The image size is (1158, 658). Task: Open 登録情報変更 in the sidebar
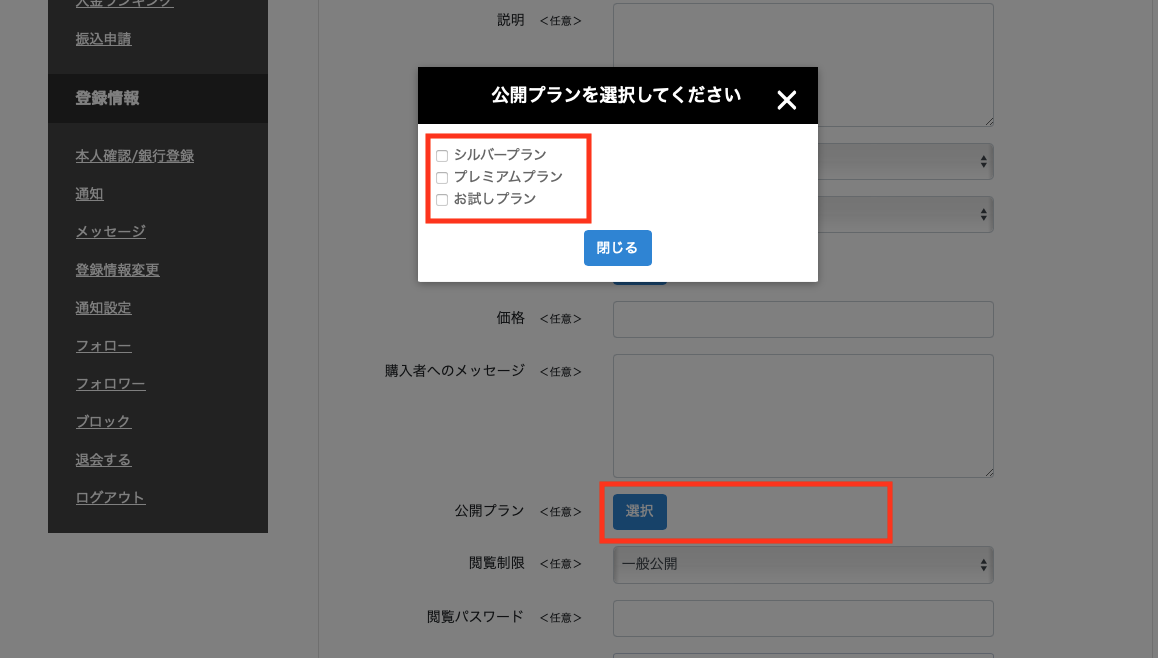[x=117, y=270]
